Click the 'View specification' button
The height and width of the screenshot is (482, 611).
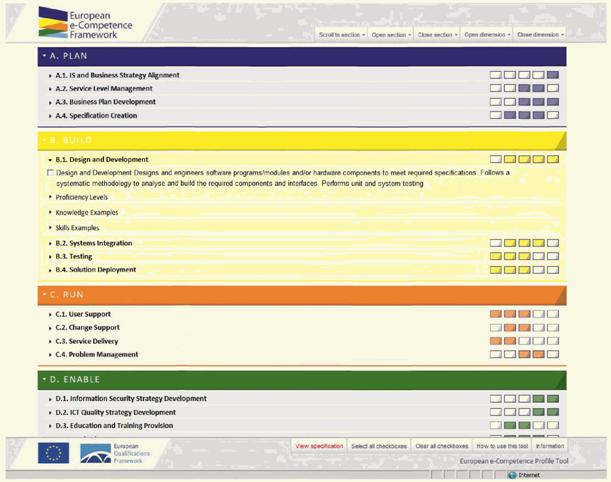(319, 445)
